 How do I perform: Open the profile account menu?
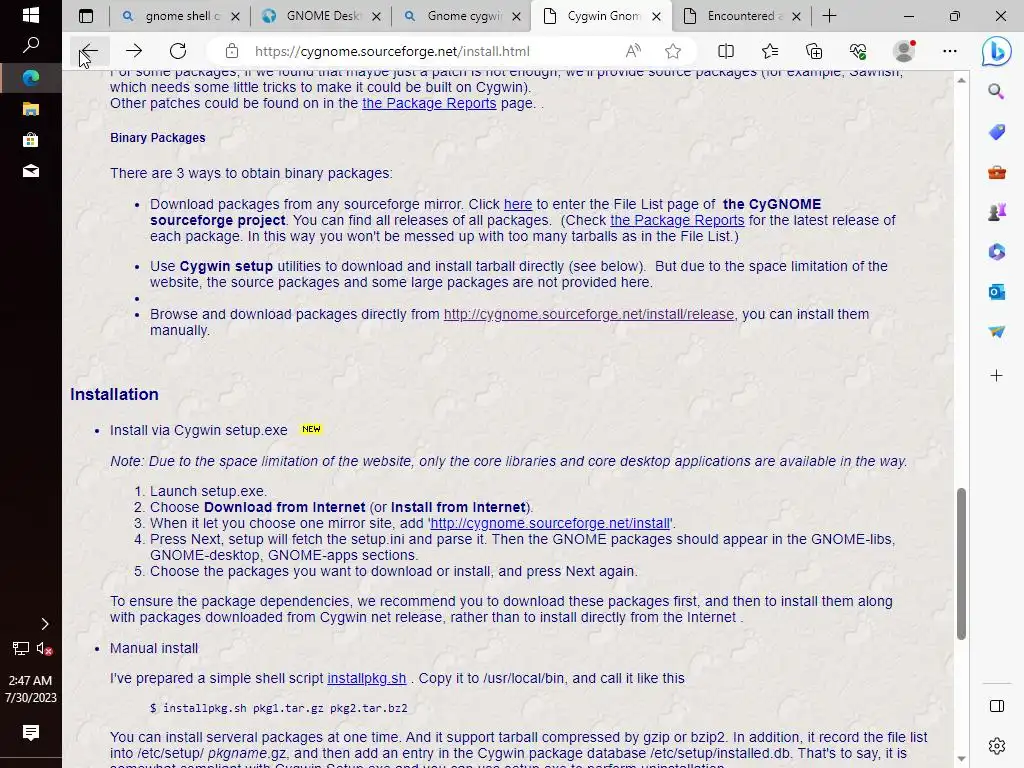point(904,51)
